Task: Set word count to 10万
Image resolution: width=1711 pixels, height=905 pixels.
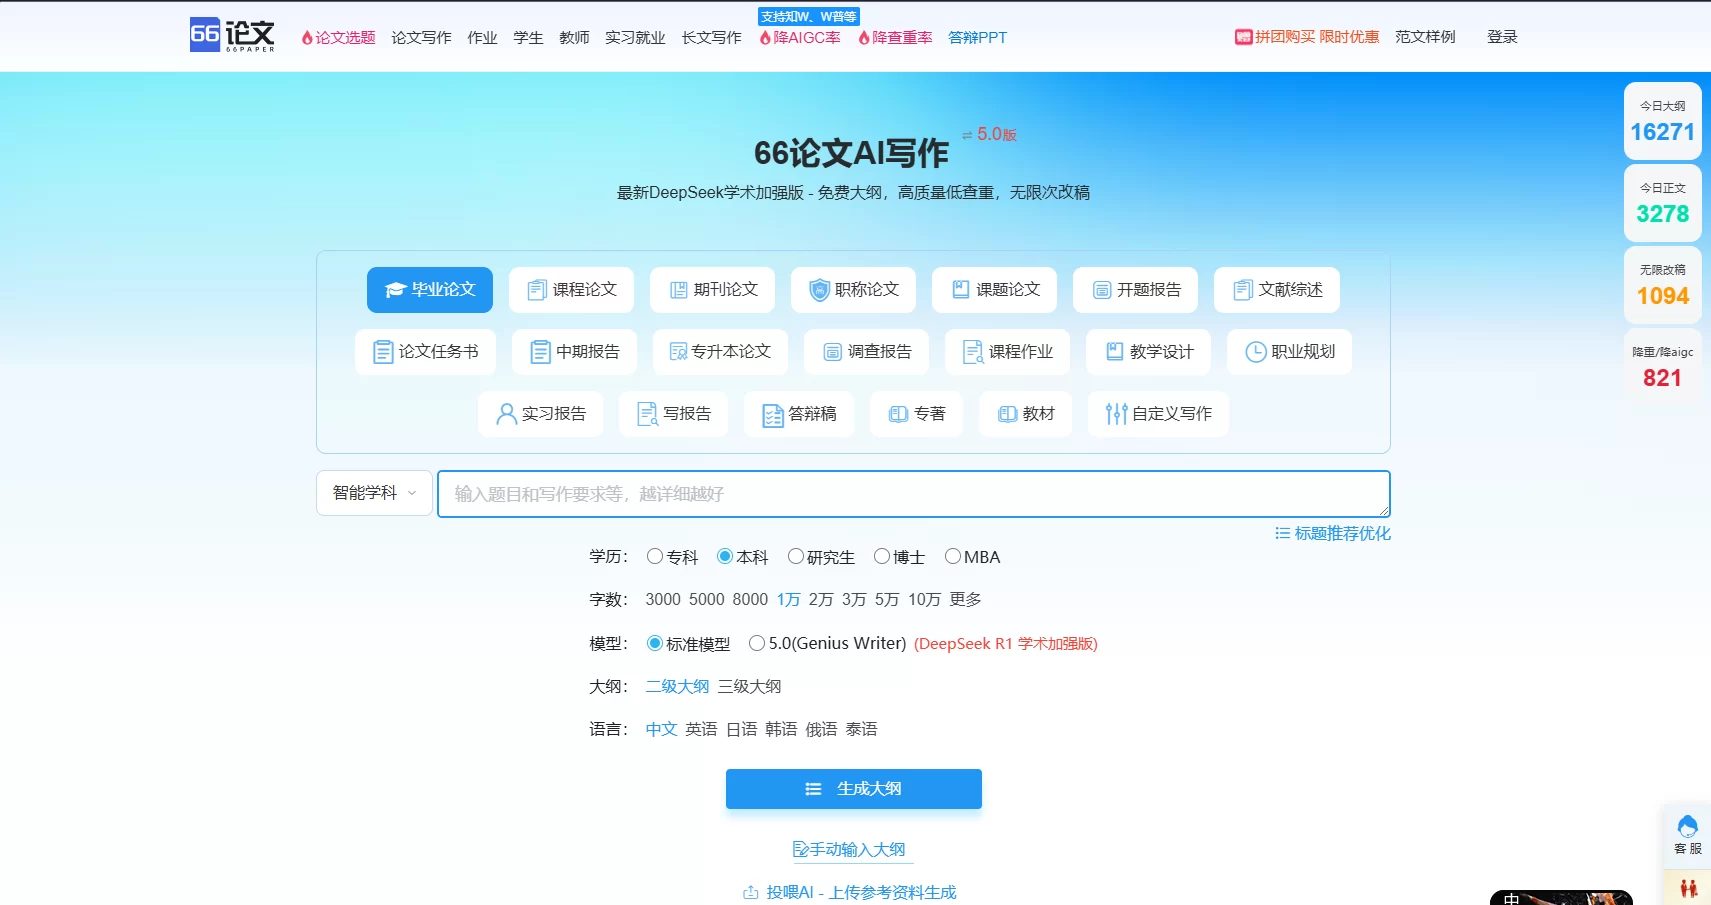Action: pyautogui.click(x=924, y=600)
